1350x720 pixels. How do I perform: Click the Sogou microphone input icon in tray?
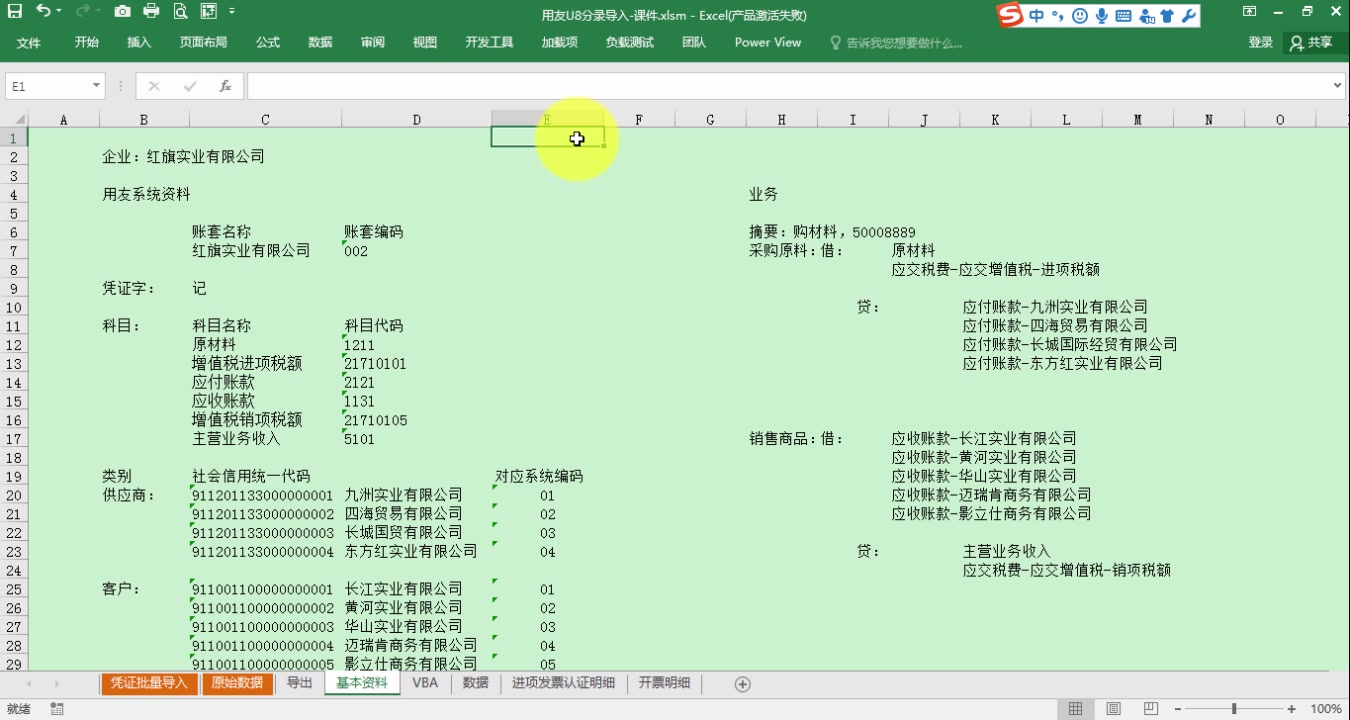click(1100, 16)
